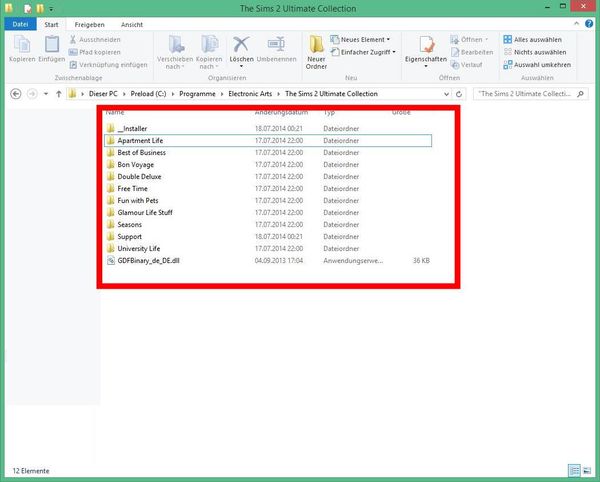Select the __Installer folder
This screenshot has height=482, width=600.
[x=268, y=129]
